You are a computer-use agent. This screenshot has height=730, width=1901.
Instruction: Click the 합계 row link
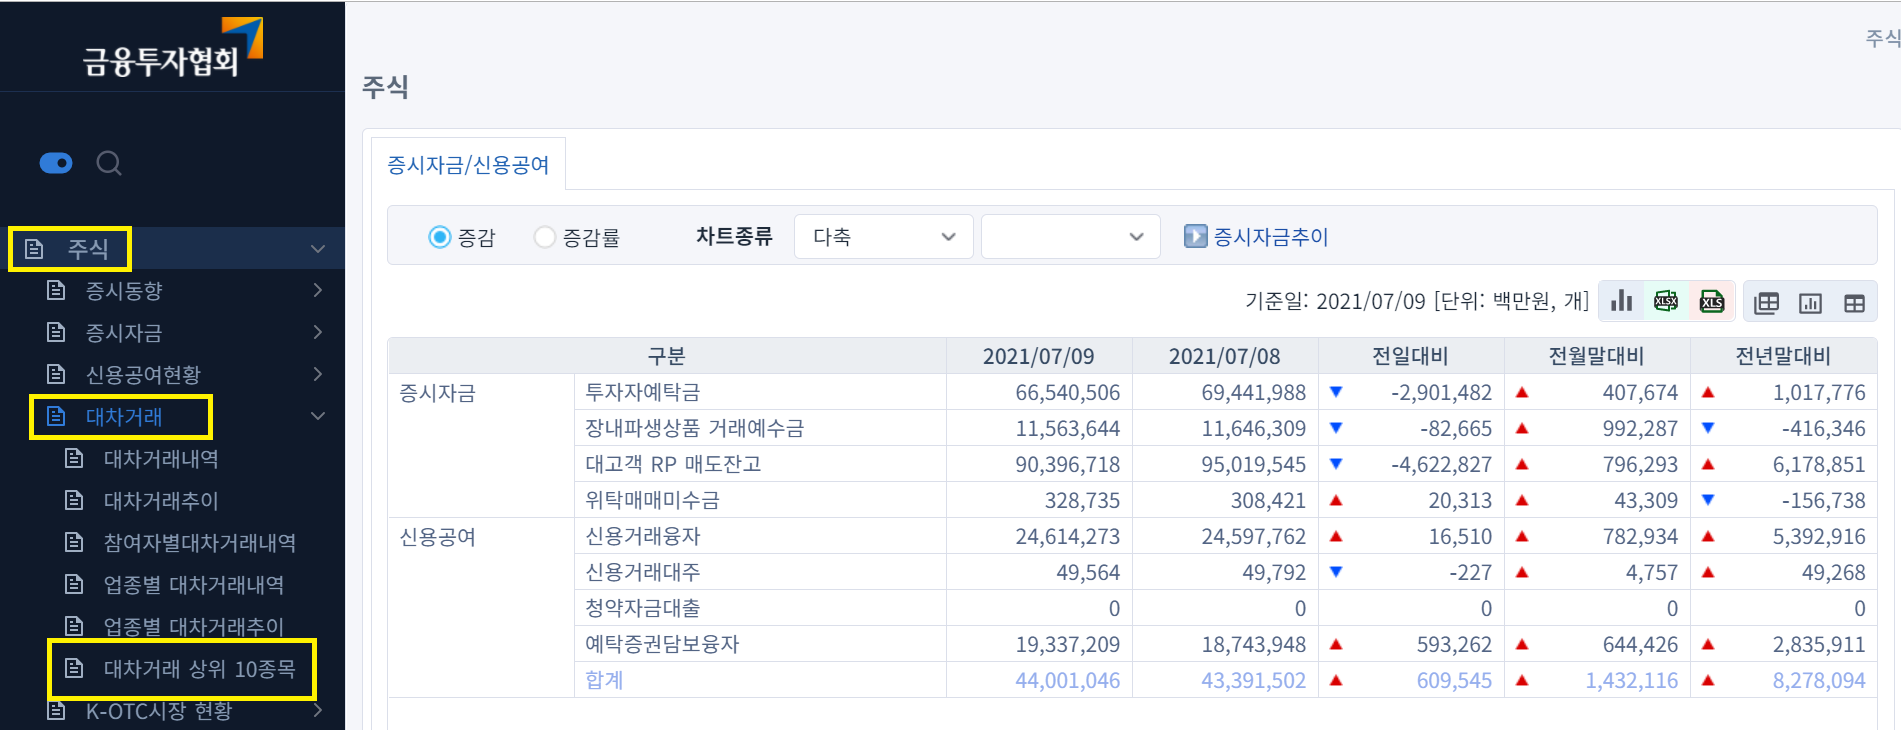(604, 680)
